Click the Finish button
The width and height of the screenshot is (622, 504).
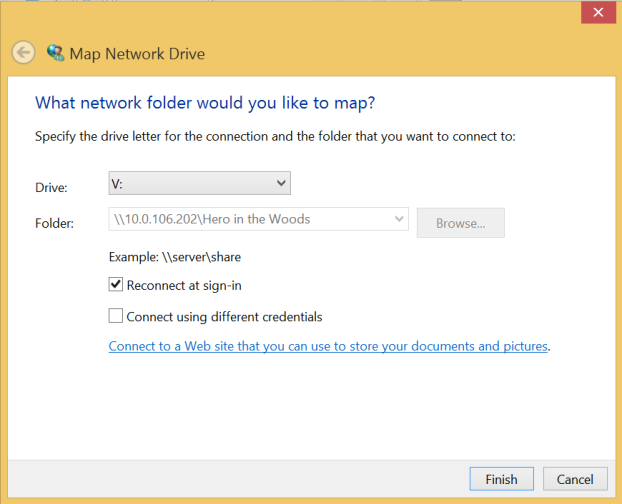pos(501,479)
